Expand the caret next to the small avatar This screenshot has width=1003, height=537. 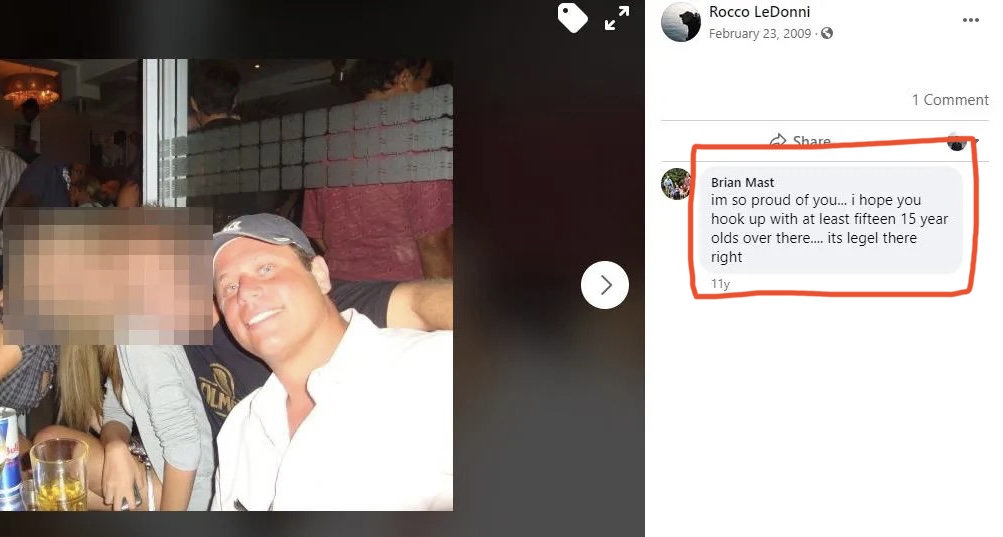(x=975, y=141)
